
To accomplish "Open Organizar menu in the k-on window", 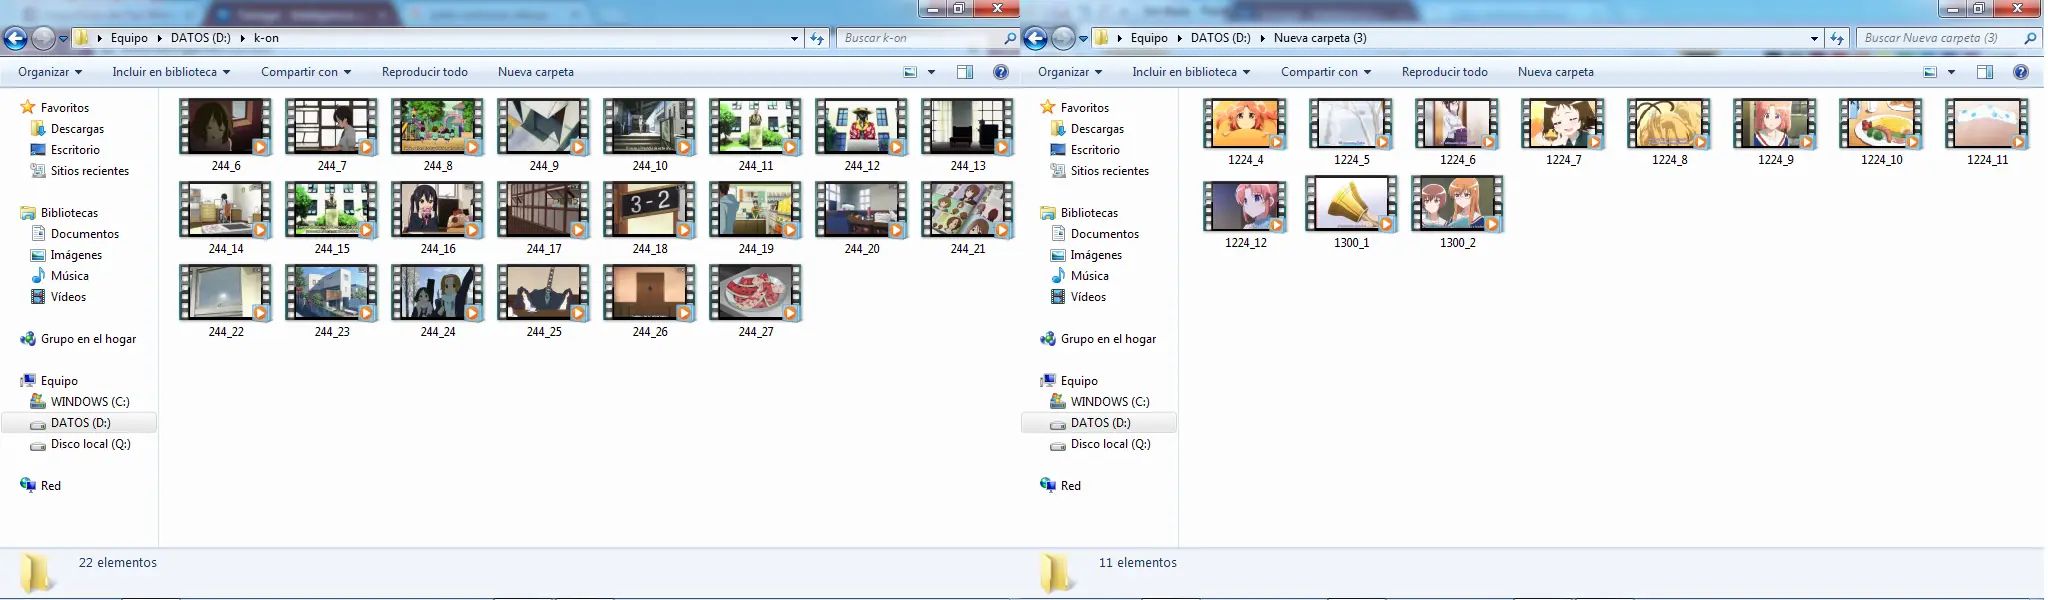I will (50, 72).
